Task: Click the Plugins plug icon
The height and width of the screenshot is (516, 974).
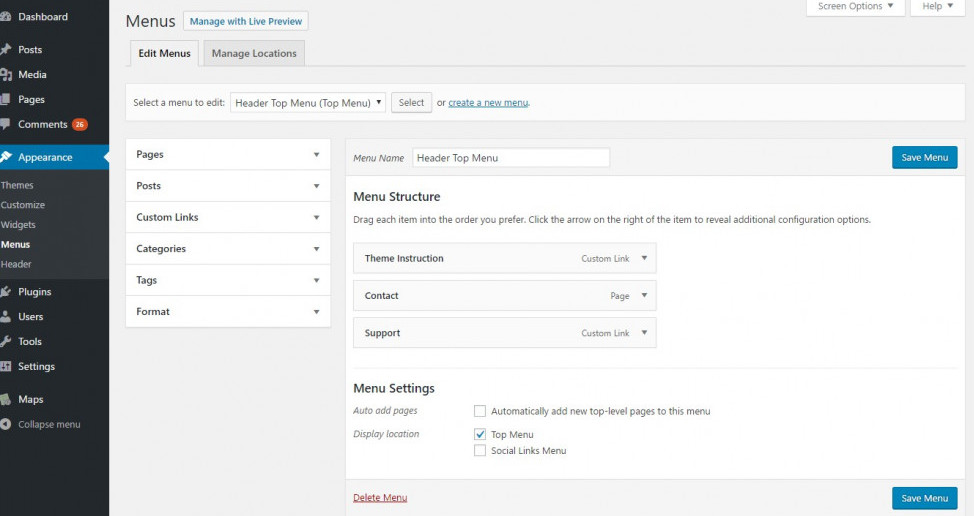Action: click(x=5, y=291)
